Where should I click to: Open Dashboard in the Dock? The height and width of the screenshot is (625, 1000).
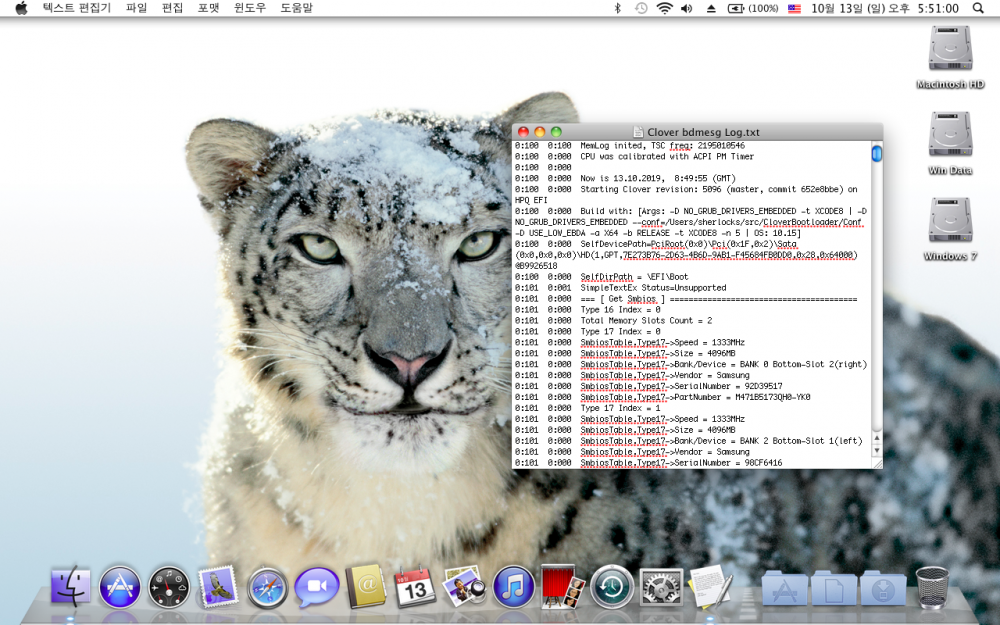tap(169, 587)
